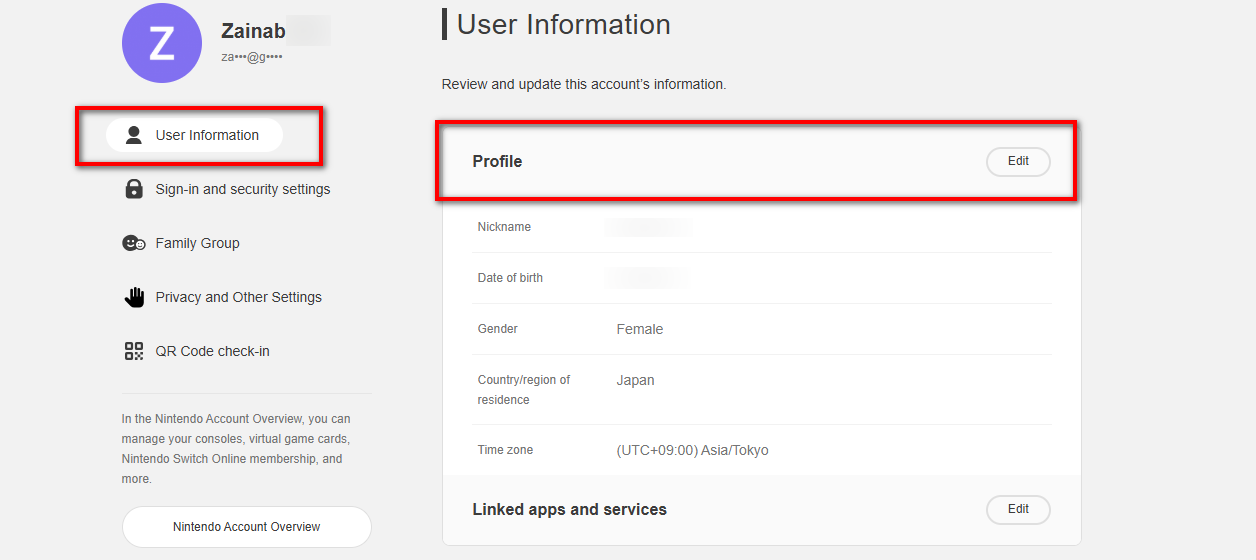Screen dimensions: 1256x560
Task: Select QR Code check-in option
Action: pyautogui.click(x=212, y=351)
